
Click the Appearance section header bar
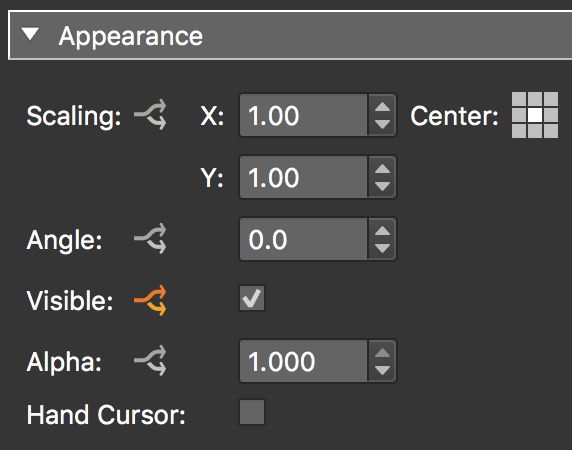pos(290,35)
